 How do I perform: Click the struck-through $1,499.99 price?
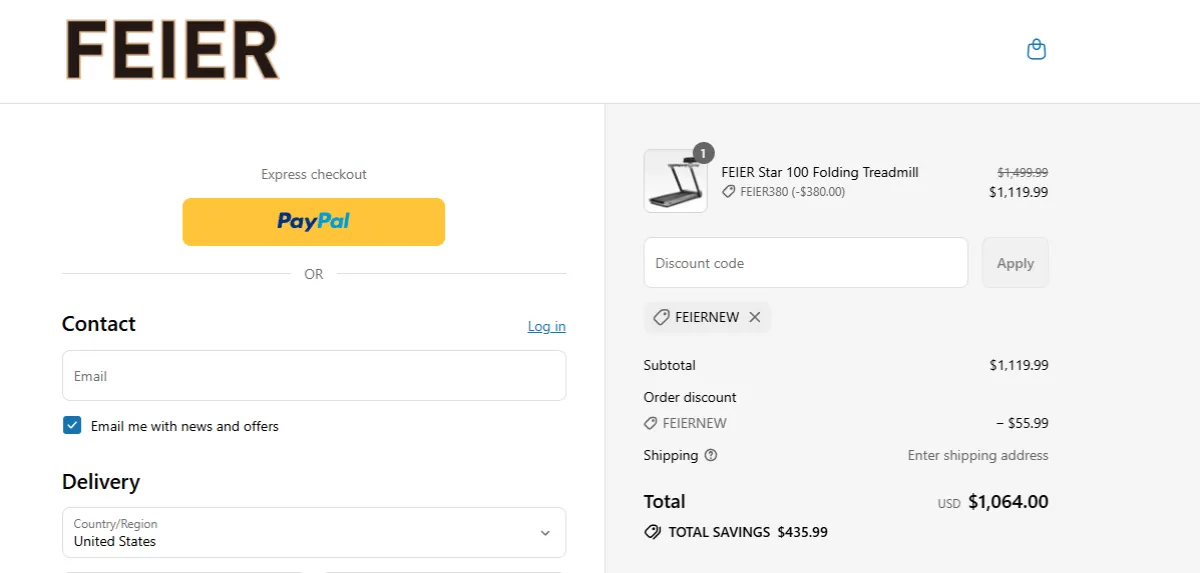click(x=1023, y=172)
